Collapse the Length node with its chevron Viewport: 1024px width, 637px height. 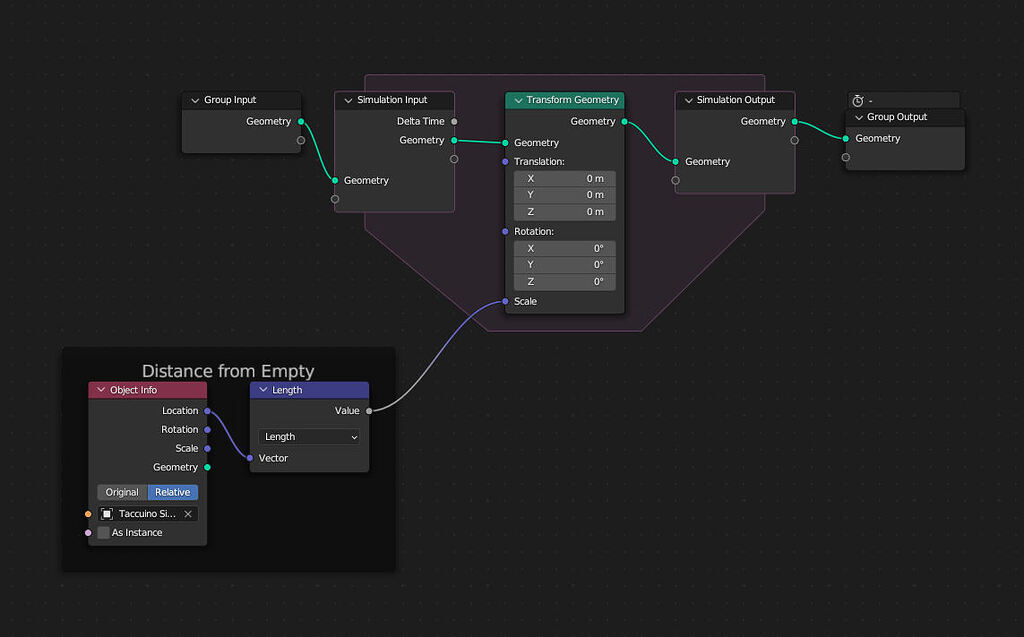click(x=263, y=390)
